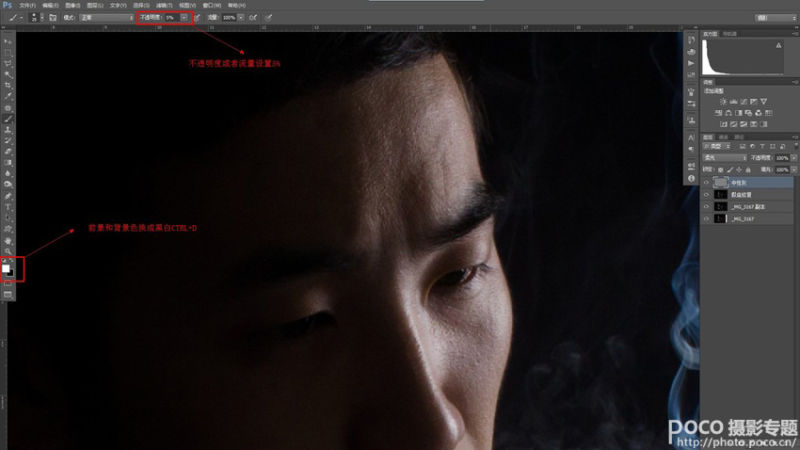Toggle visibility of the second layer
The height and width of the screenshot is (450, 800).
707,195
